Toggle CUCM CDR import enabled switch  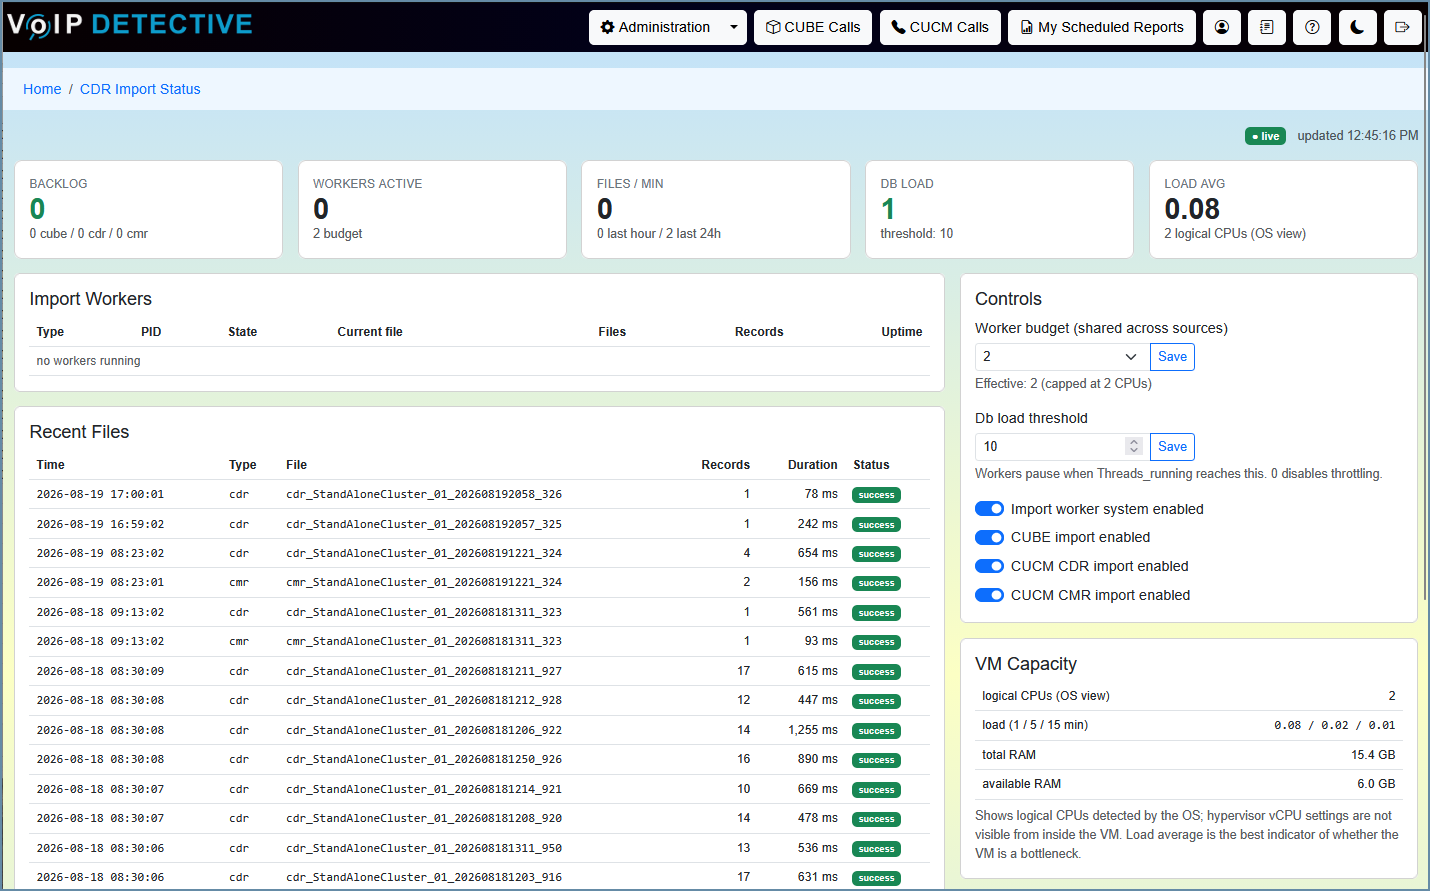coord(989,566)
